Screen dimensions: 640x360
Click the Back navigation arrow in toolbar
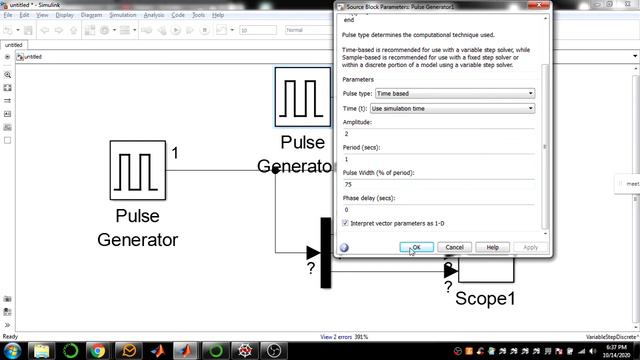tap(44, 30)
